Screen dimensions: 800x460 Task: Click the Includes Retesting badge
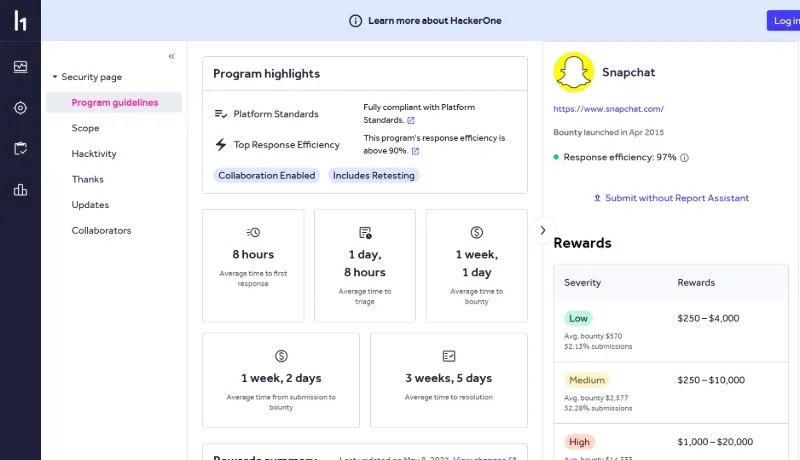coord(373,175)
